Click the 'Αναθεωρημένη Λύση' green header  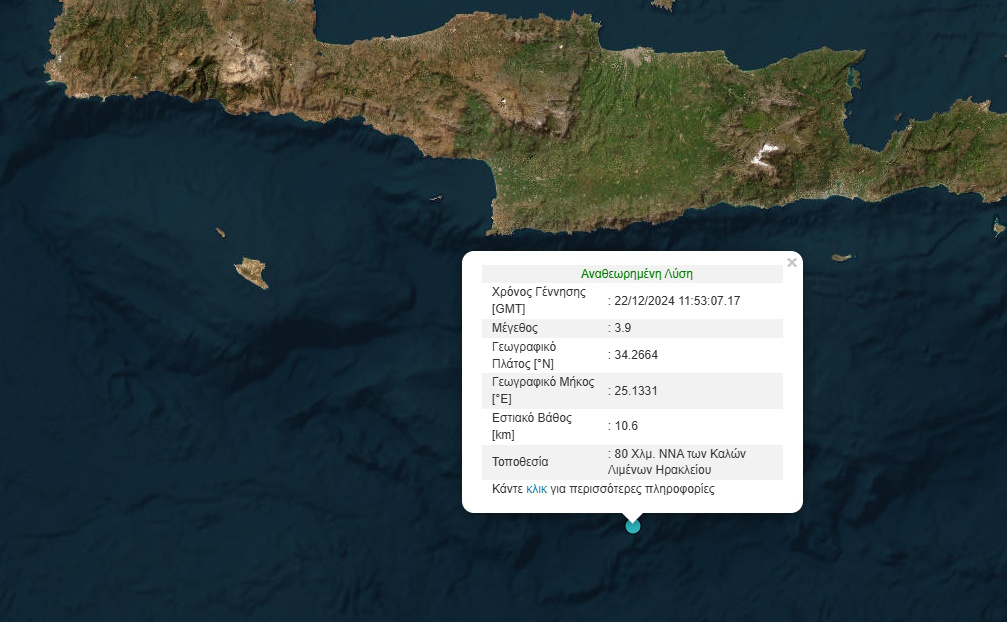tap(636, 273)
